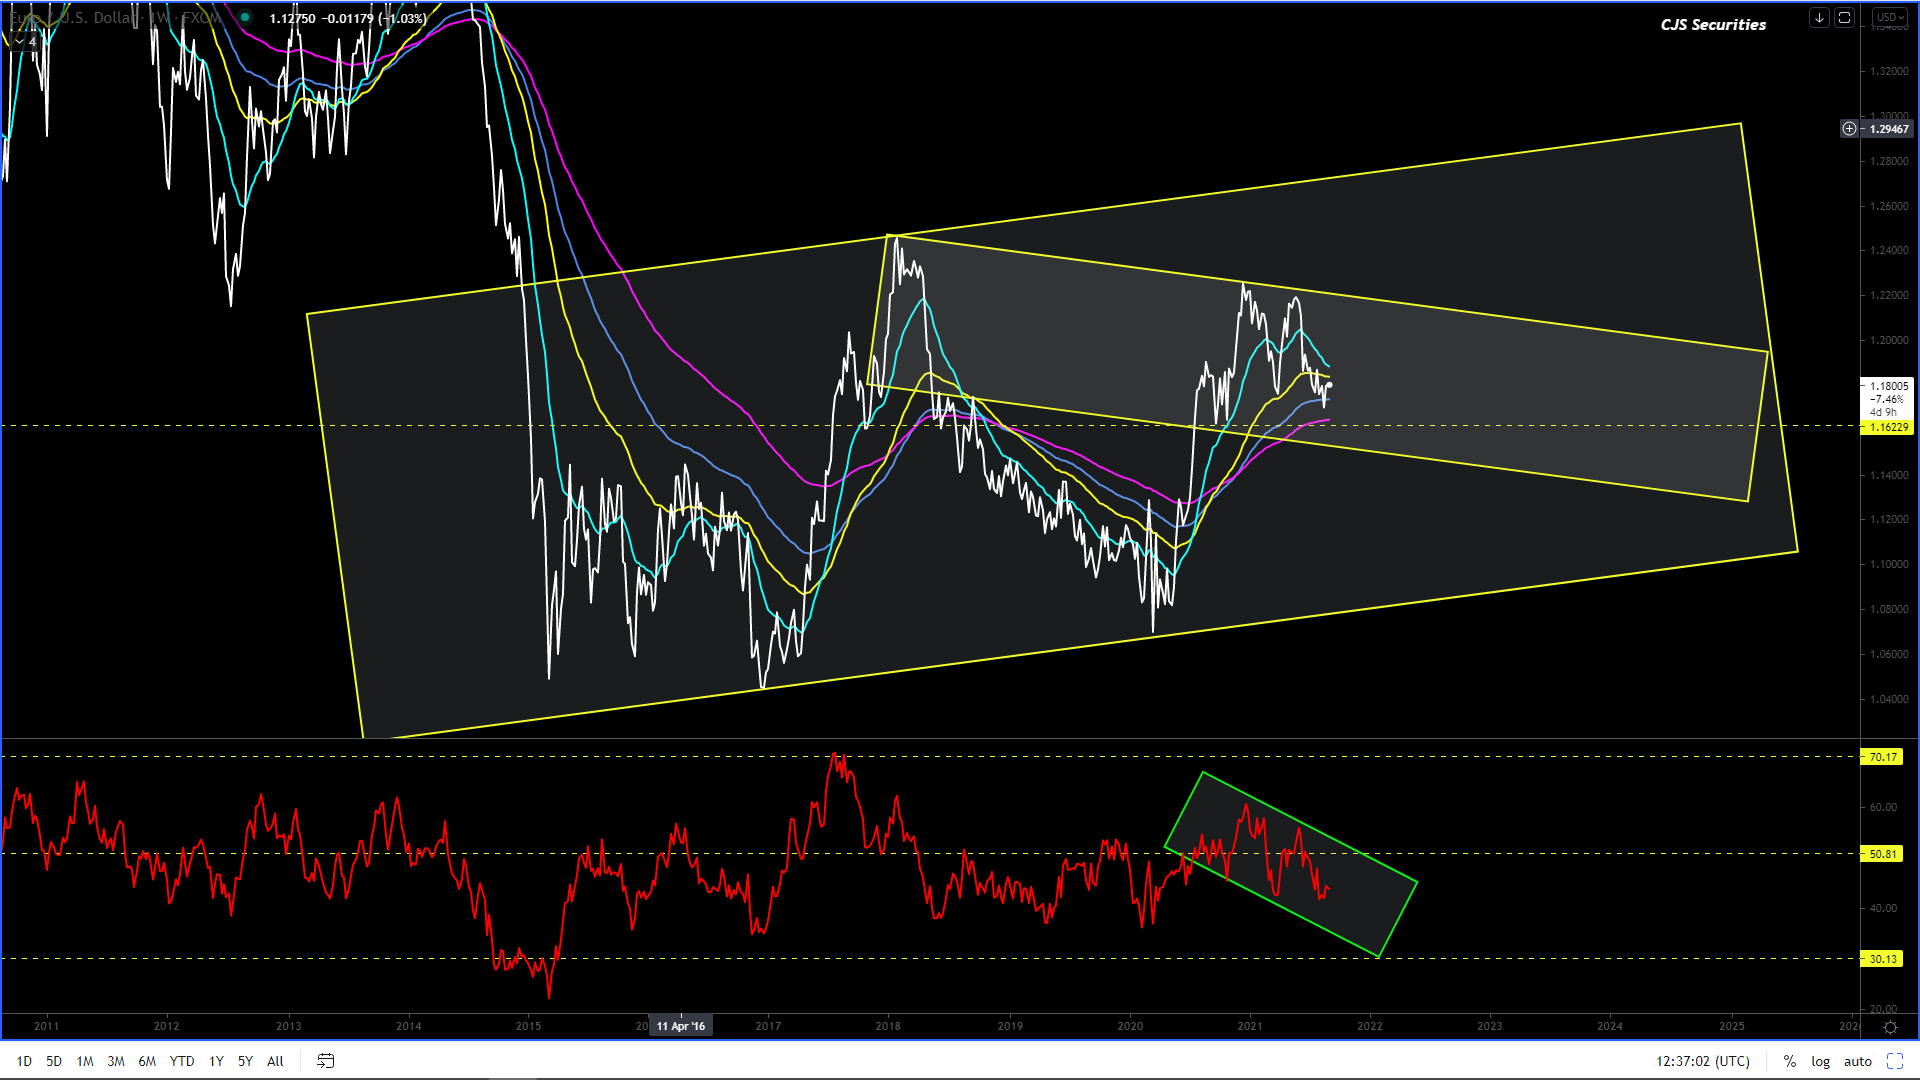Image resolution: width=1920 pixels, height=1080 pixels.
Task: Click the 11 Apr '16 date marker
Action: pos(681,1026)
